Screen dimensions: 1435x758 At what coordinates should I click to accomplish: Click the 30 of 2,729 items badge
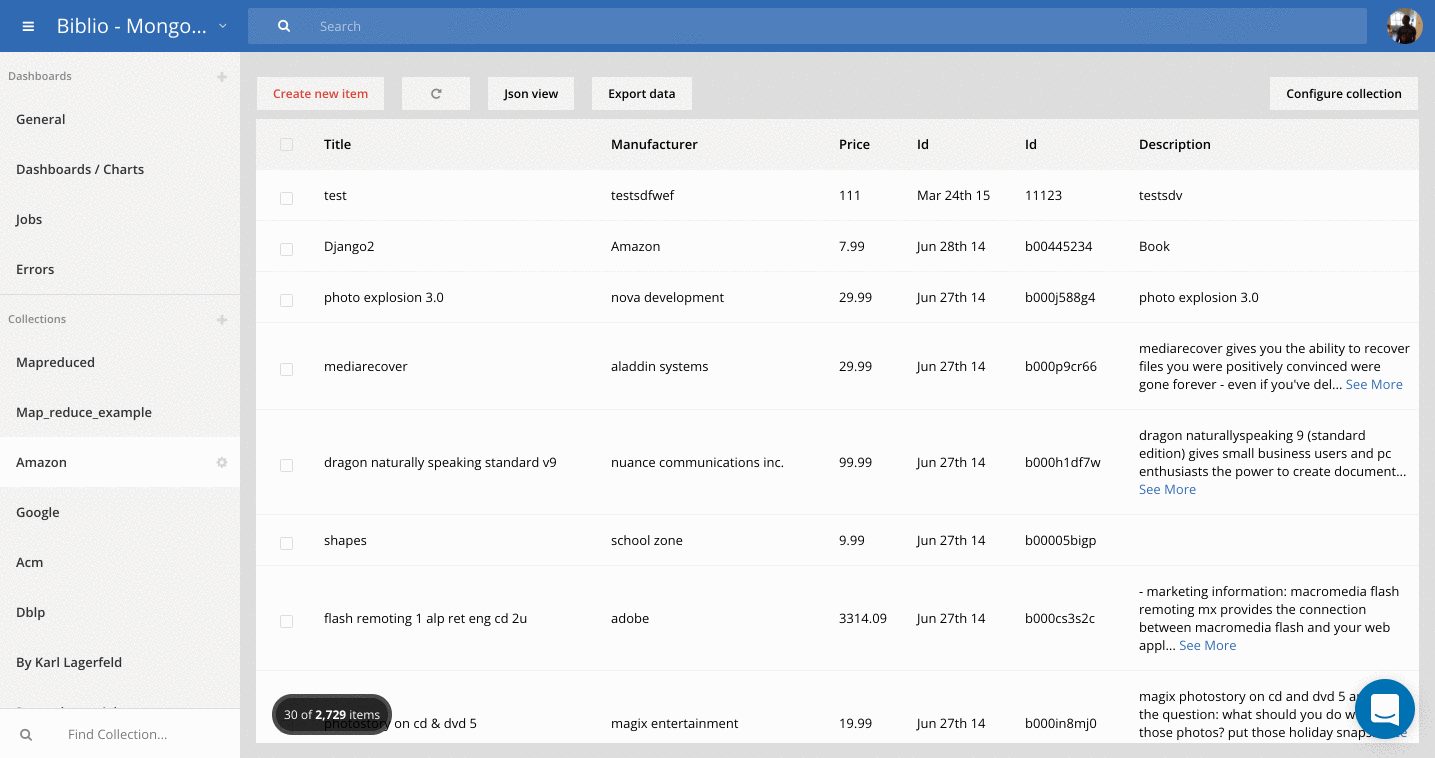click(x=332, y=714)
